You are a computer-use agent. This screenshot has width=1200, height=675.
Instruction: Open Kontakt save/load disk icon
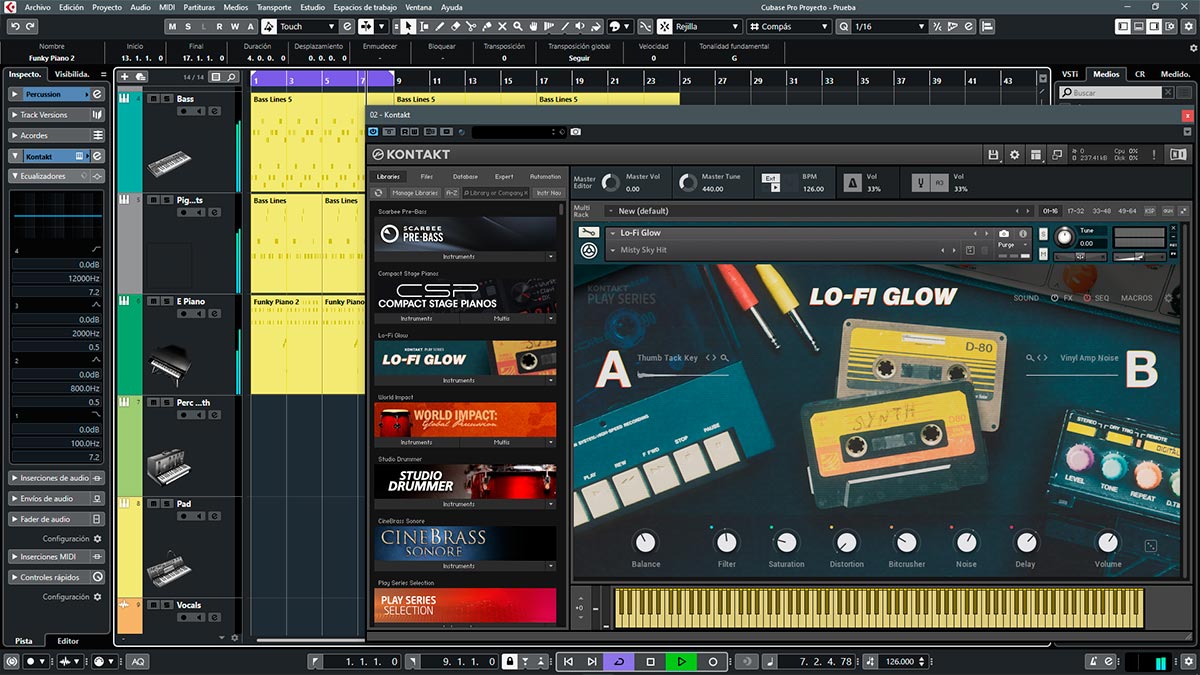[993, 155]
